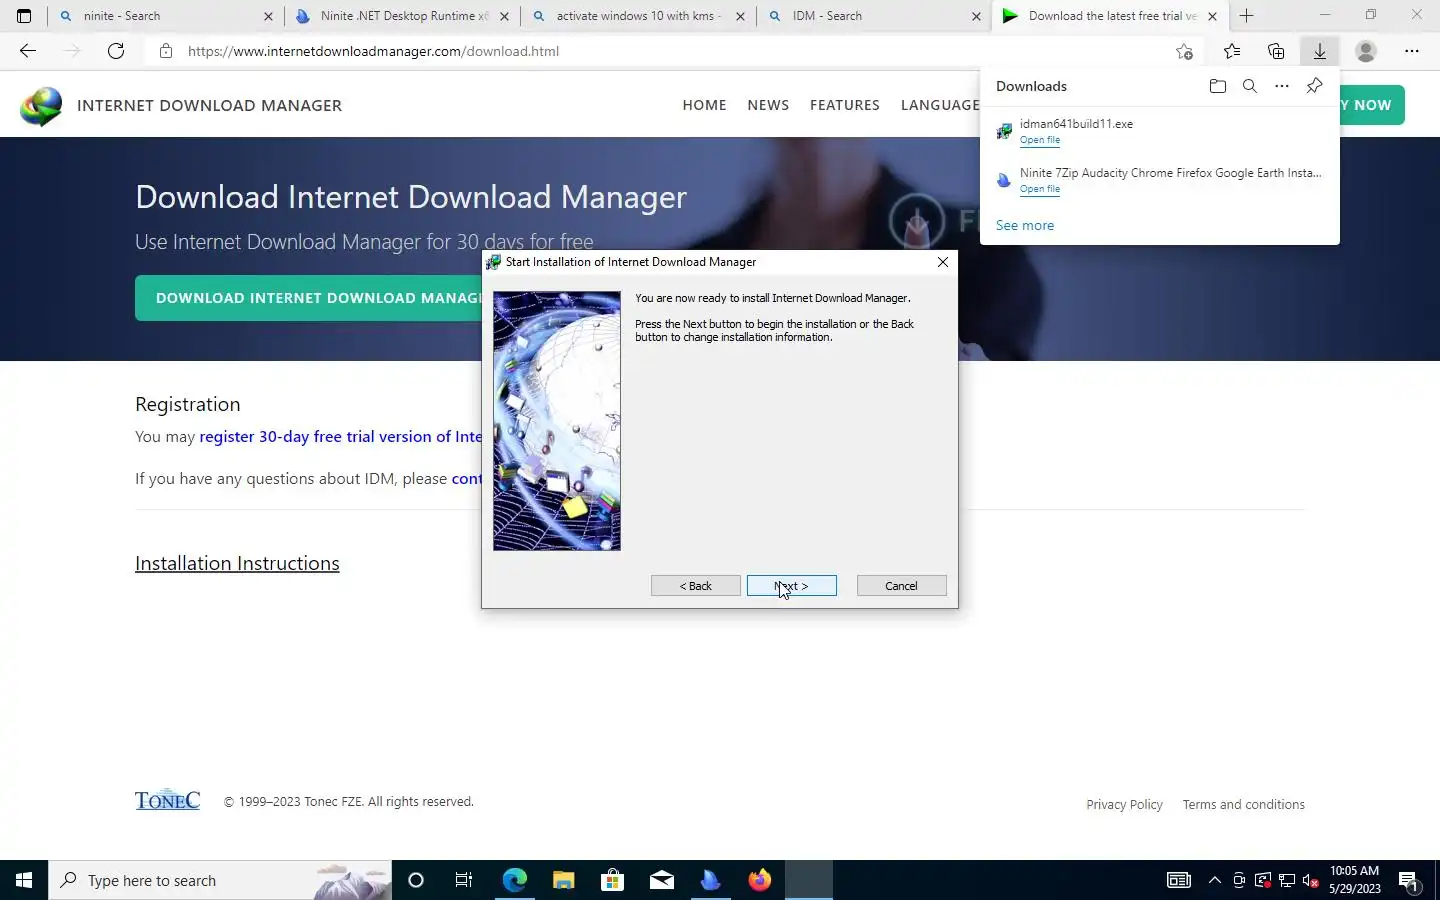Open the clock and date flyout
Screen dimensions: 1440x900
1354,880
